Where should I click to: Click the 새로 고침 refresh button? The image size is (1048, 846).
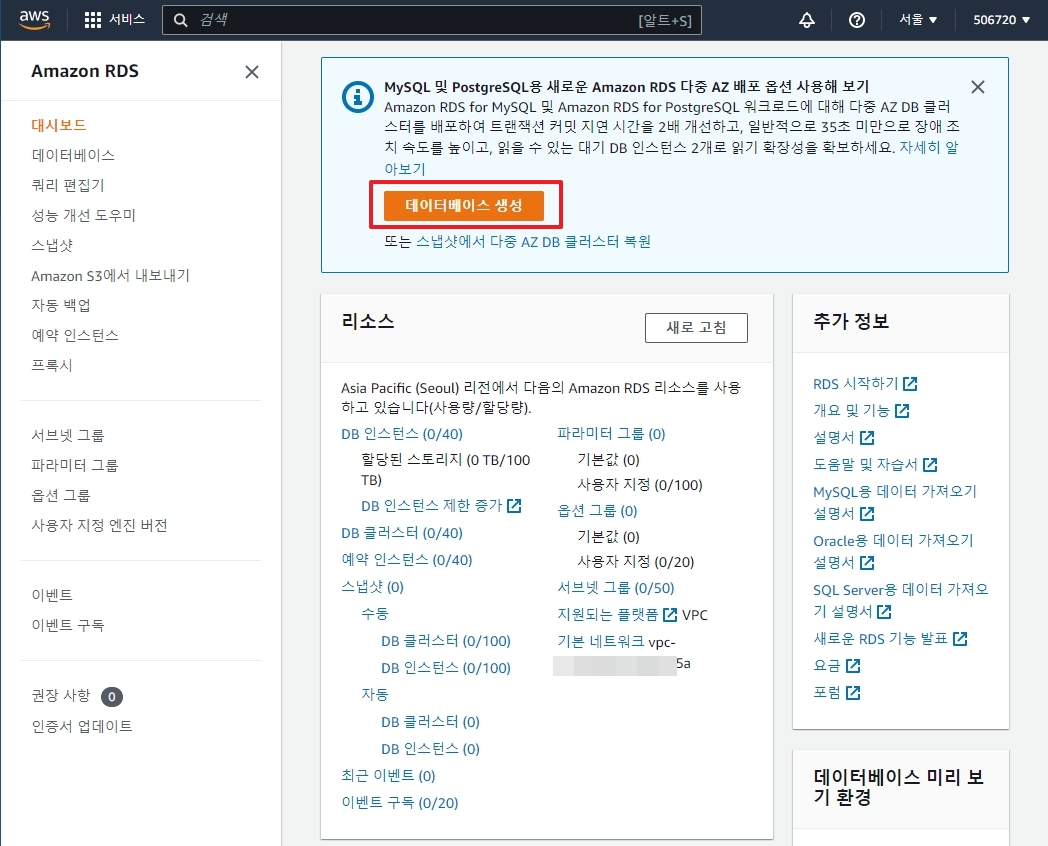[696, 327]
